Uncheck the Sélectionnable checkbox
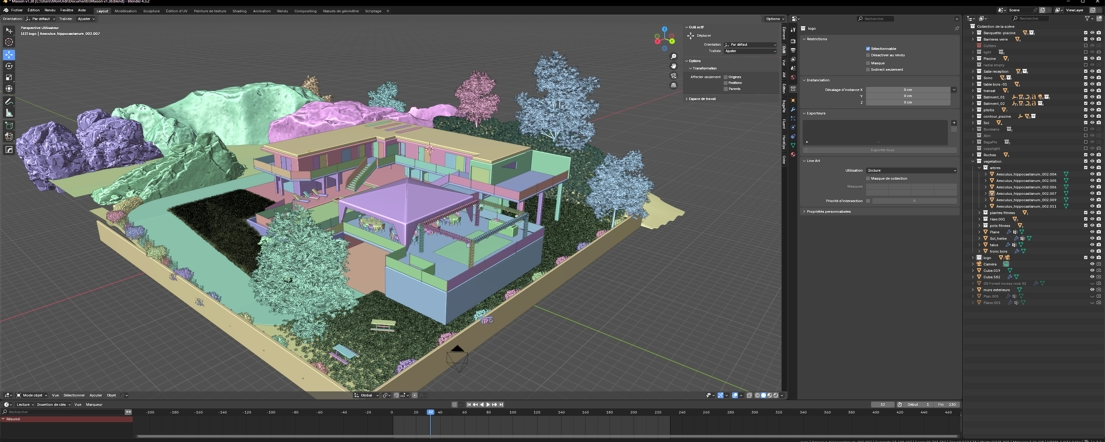The image size is (1105, 442). pos(868,48)
